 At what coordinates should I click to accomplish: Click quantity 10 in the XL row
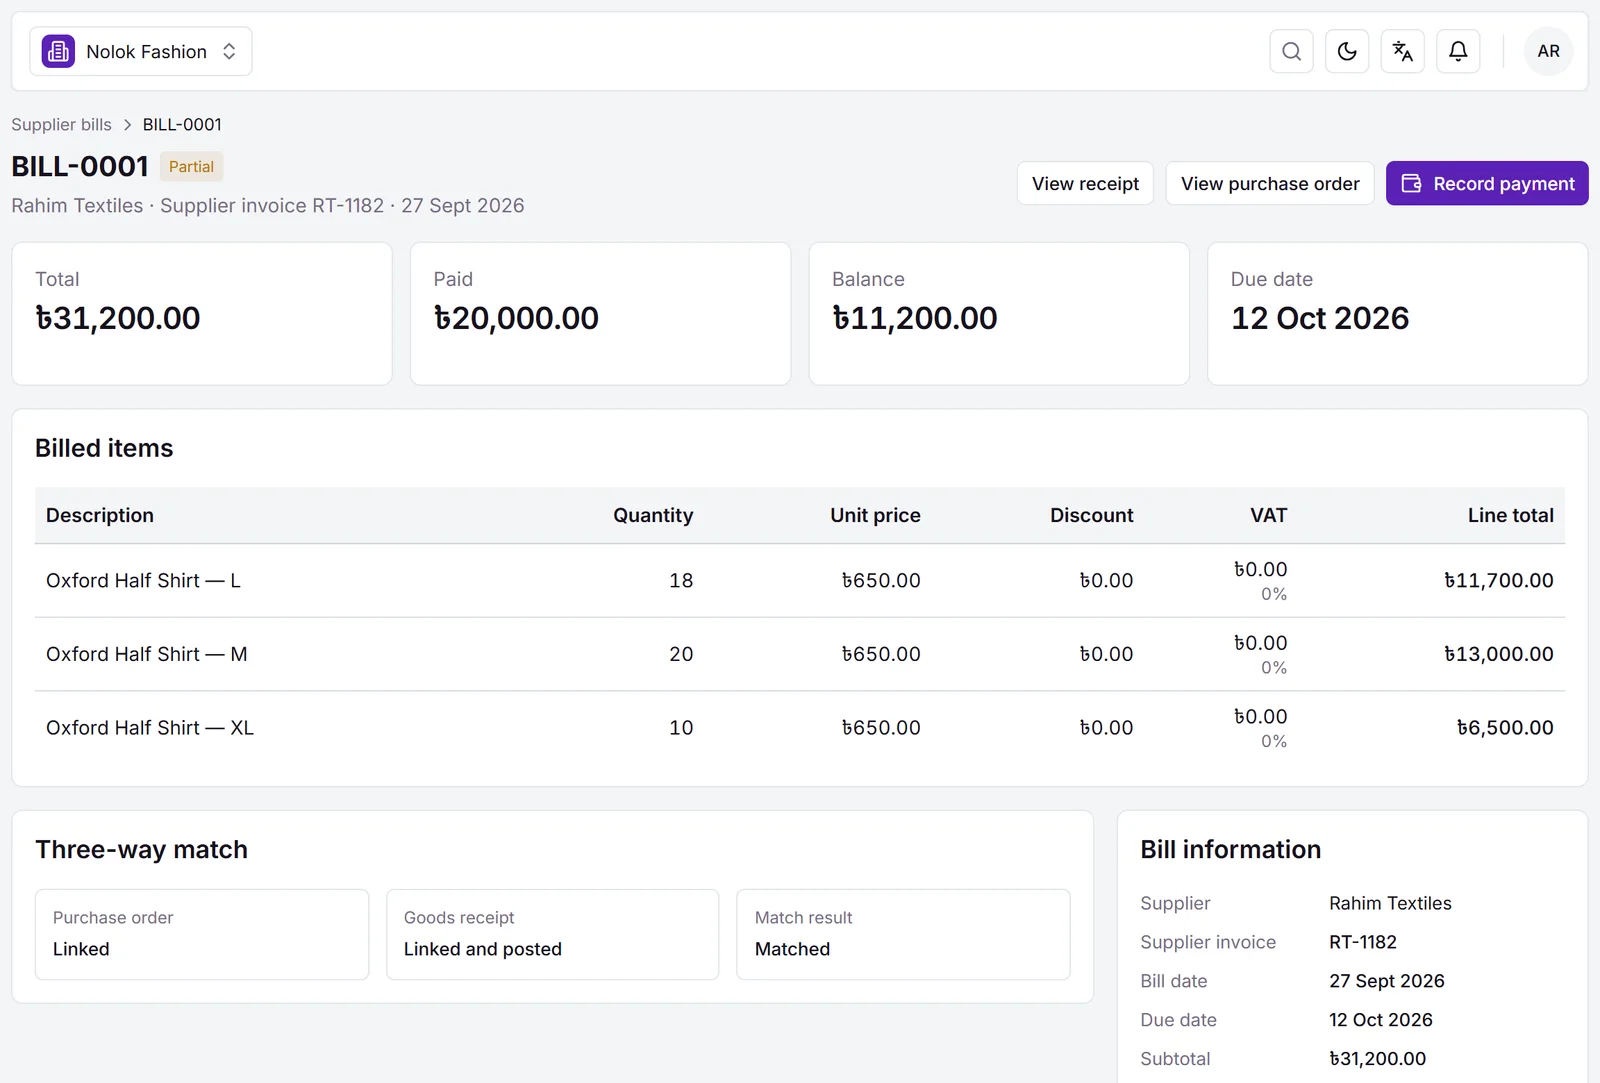[x=681, y=728]
